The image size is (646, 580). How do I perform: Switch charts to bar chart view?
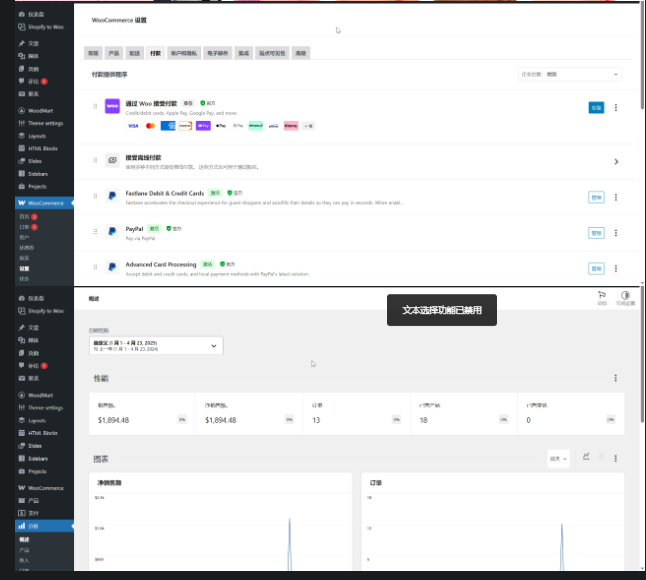[x=601, y=456]
